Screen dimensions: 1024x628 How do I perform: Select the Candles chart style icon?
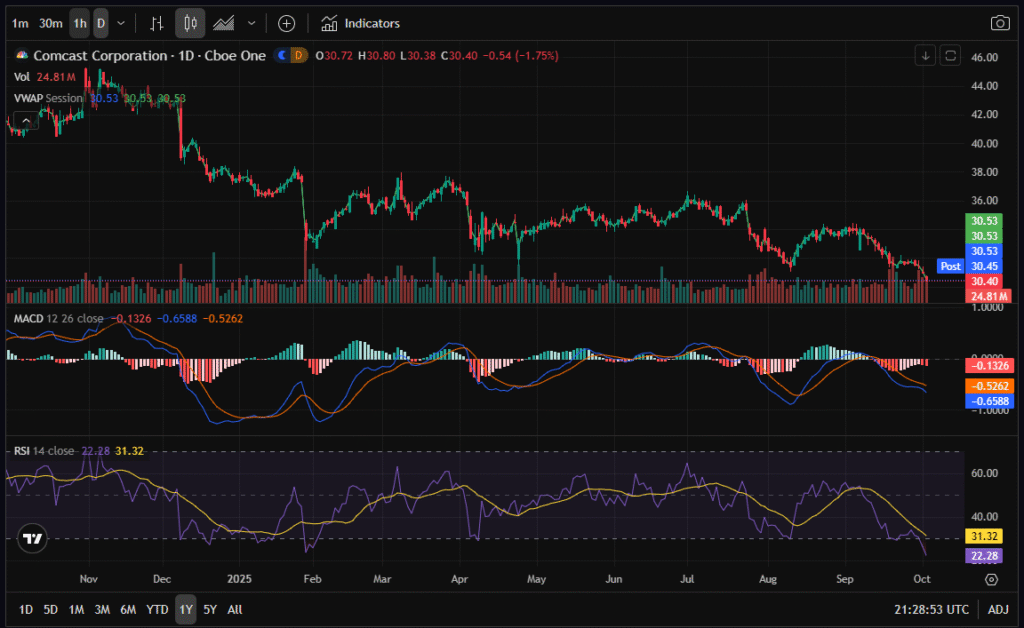[191, 23]
